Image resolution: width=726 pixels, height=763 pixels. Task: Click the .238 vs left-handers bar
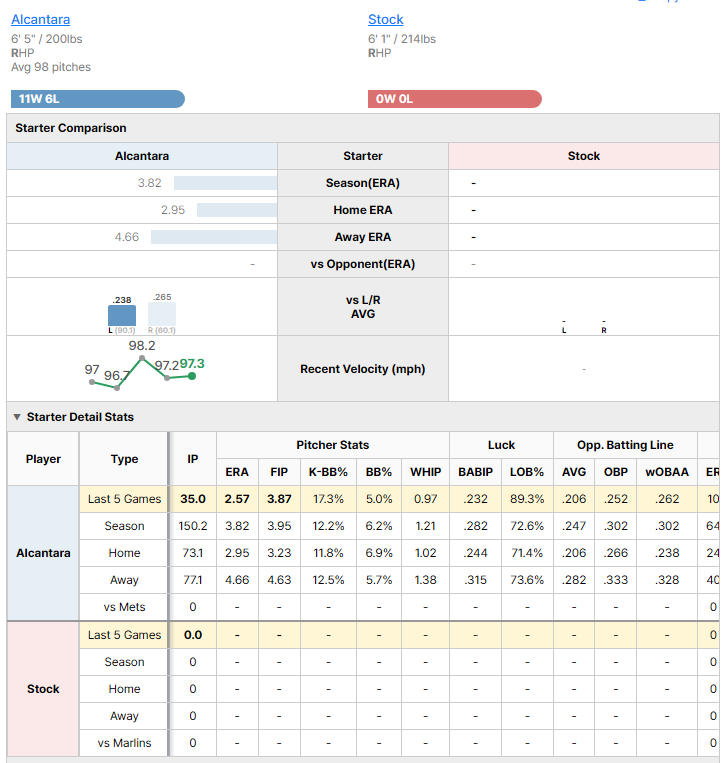click(x=122, y=315)
